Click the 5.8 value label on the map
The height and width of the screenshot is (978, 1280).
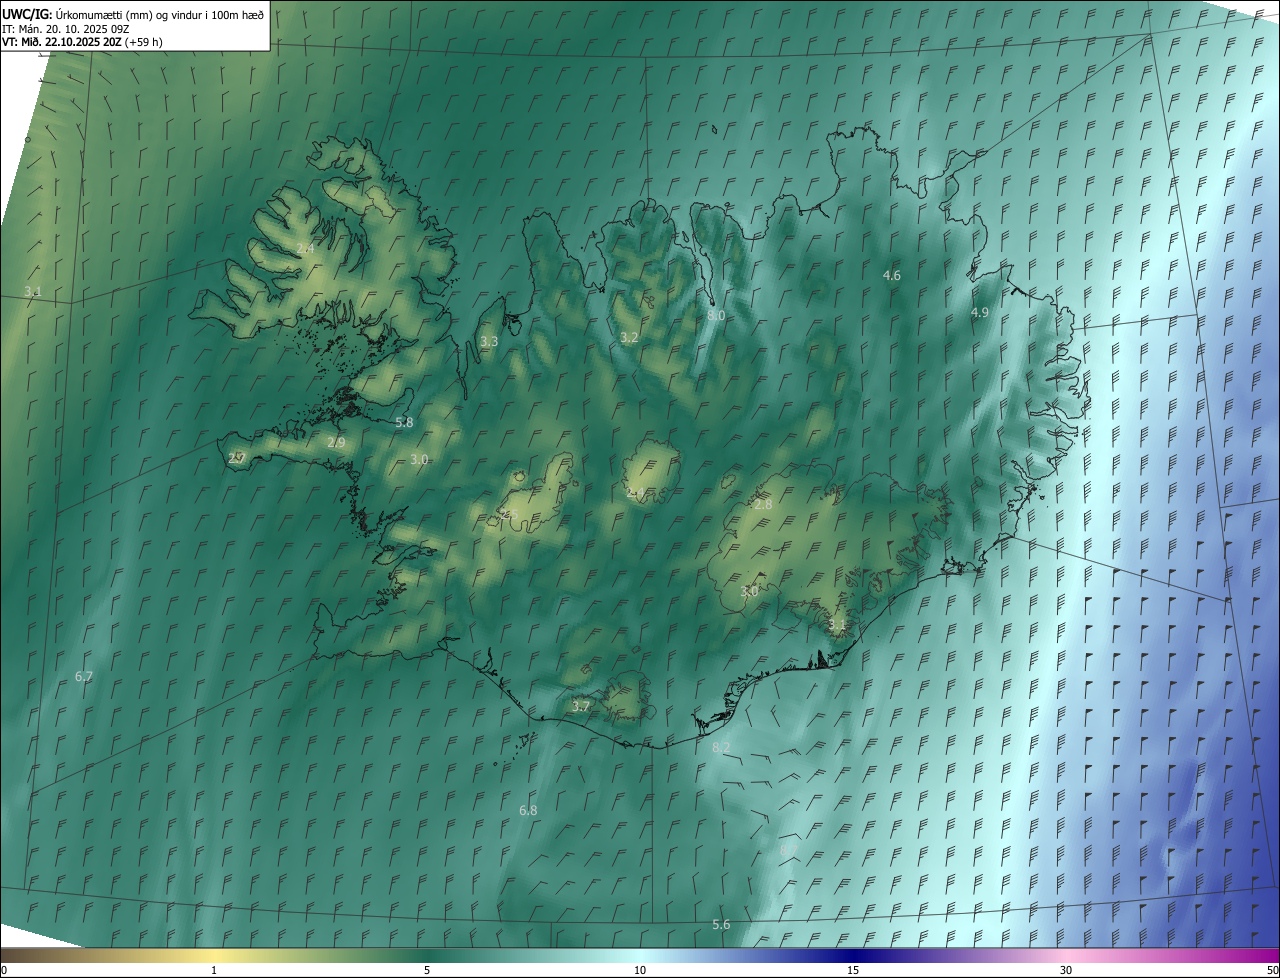(x=404, y=423)
